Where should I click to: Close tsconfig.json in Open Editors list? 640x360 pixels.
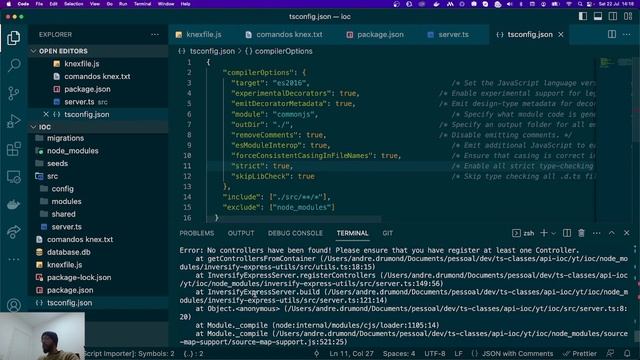(46, 114)
